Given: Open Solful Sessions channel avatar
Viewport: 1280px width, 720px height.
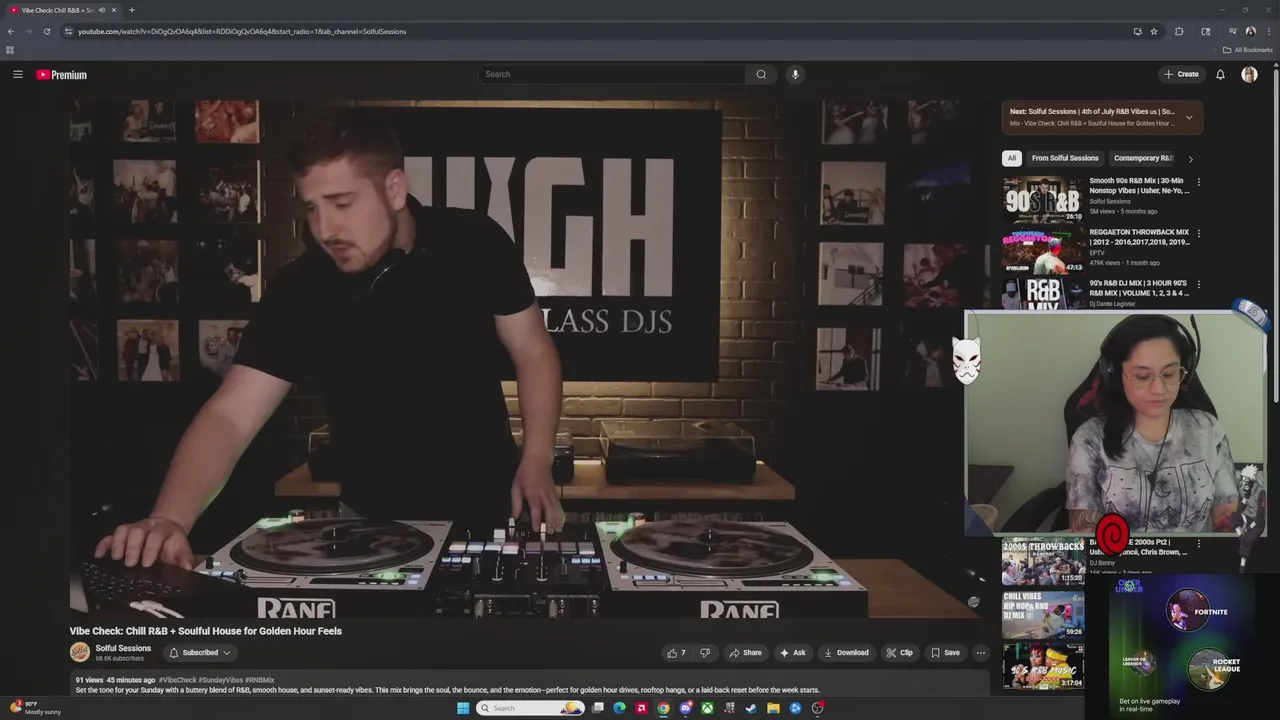Looking at the screenshot, I should pos(80,653).
